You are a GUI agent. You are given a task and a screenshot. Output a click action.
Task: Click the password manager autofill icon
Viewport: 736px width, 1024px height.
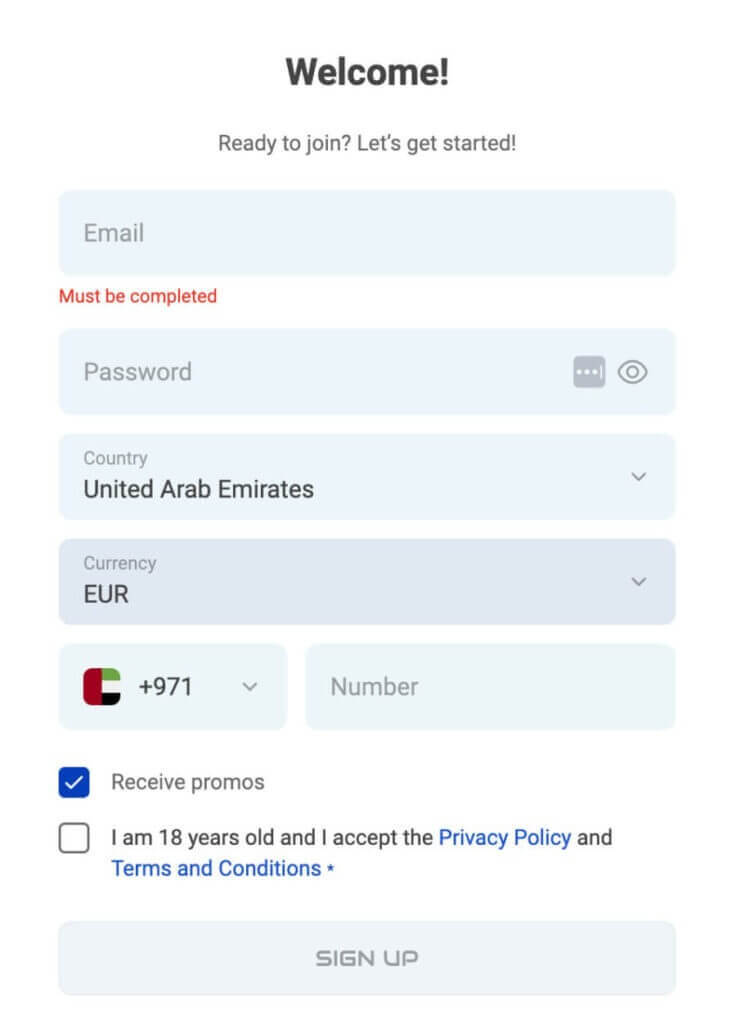(589, 373)
